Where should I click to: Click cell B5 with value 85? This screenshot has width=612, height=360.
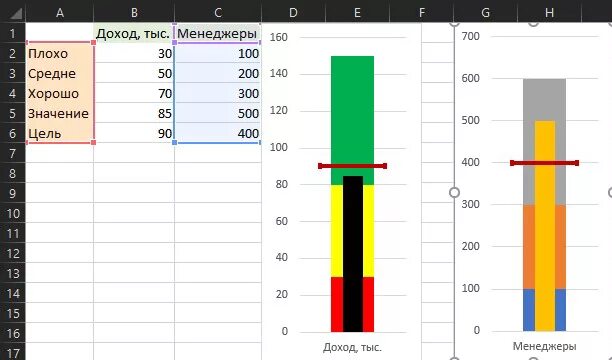134,113
